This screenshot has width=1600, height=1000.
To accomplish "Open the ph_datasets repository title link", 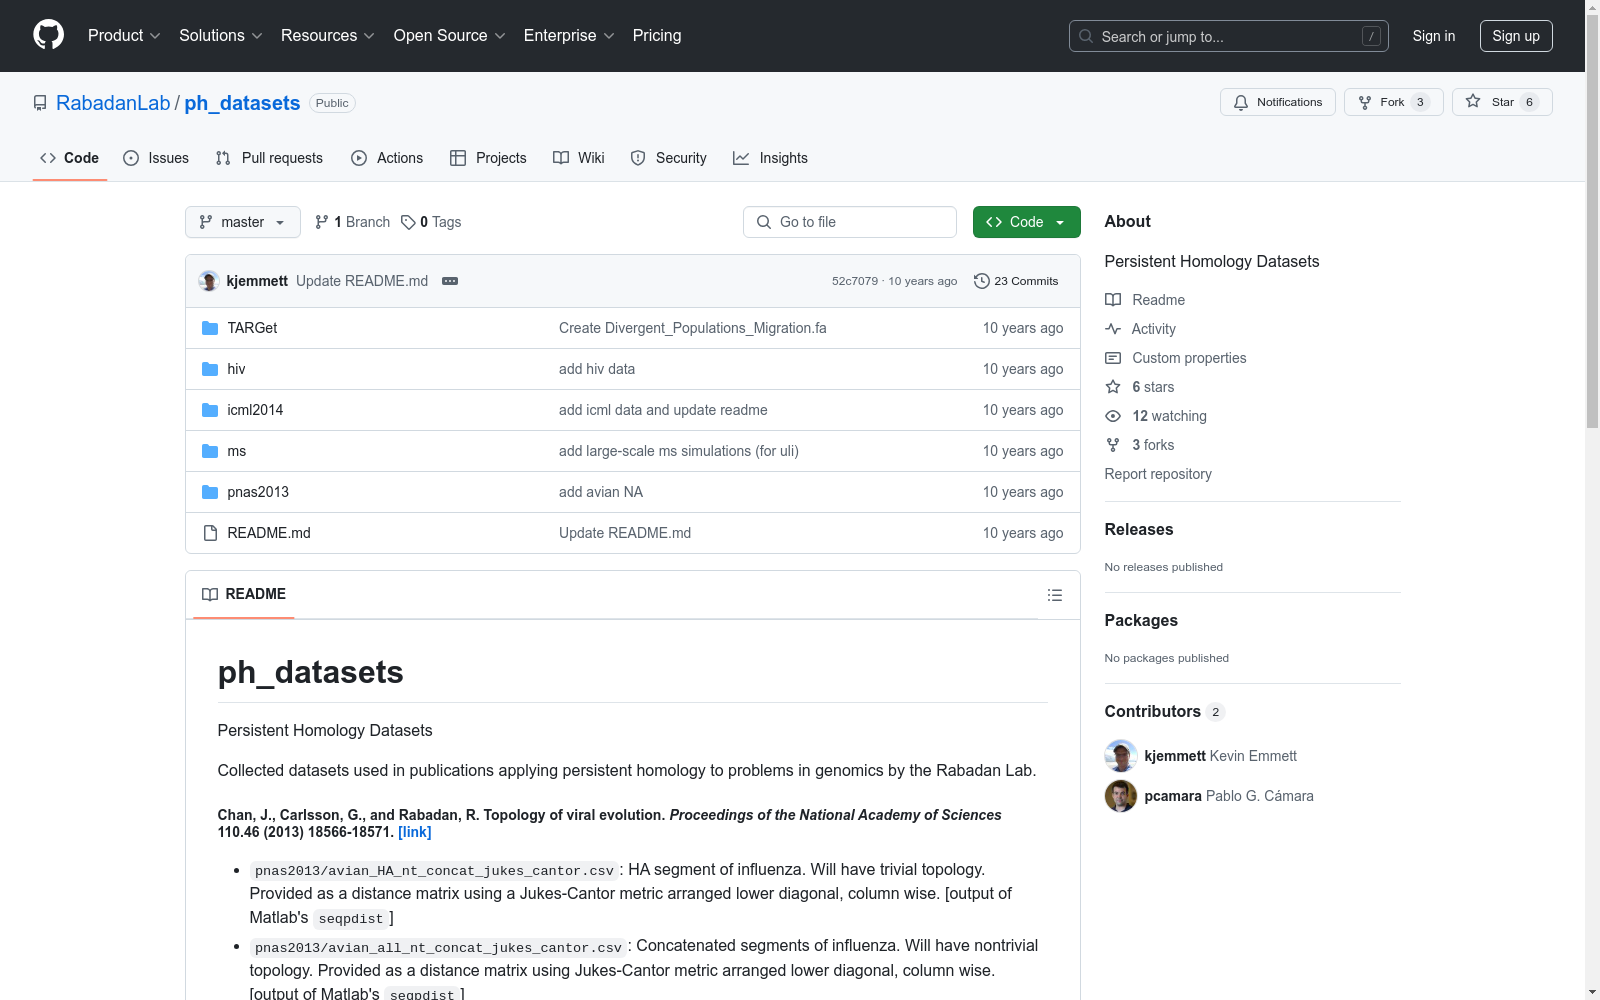I will point(242,103).
